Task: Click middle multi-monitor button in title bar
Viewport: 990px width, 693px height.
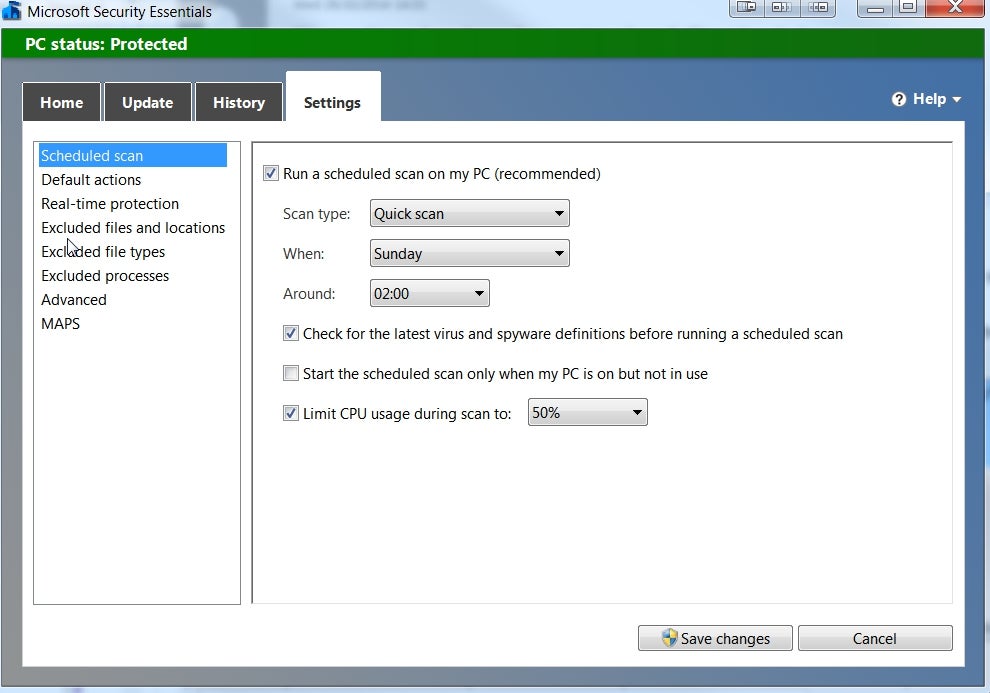Action: [782, 8]
